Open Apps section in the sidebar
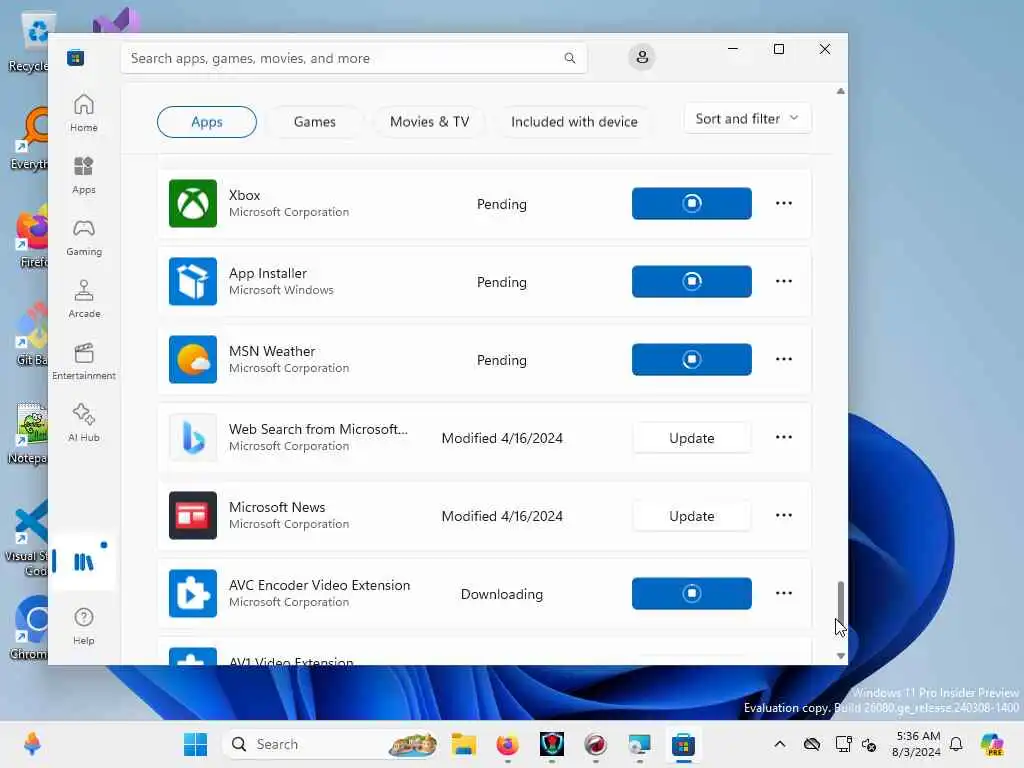 tap(84, 175)
